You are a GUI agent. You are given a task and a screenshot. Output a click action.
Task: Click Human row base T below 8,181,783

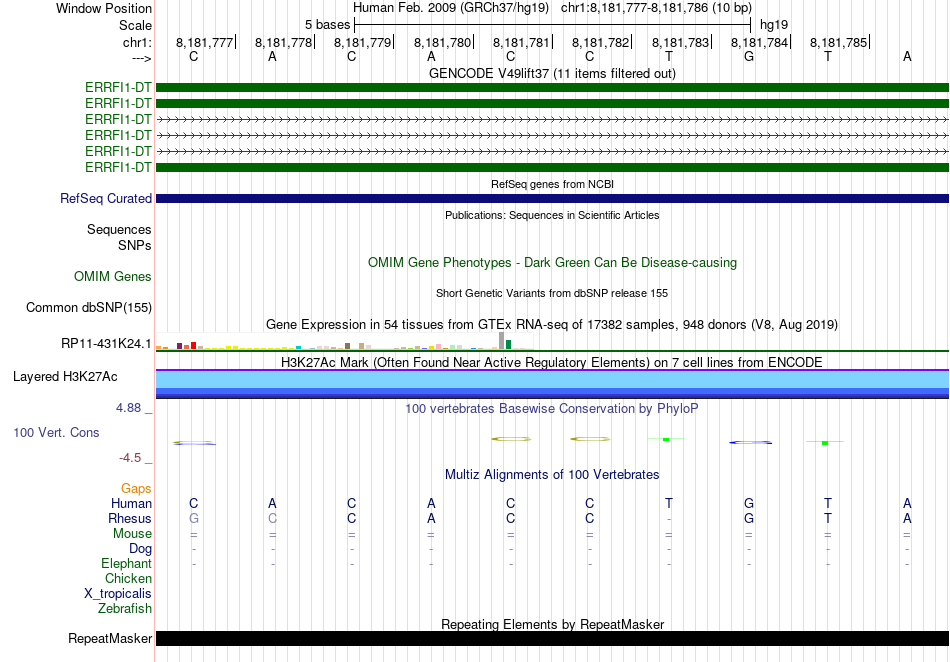pos(669,503)
